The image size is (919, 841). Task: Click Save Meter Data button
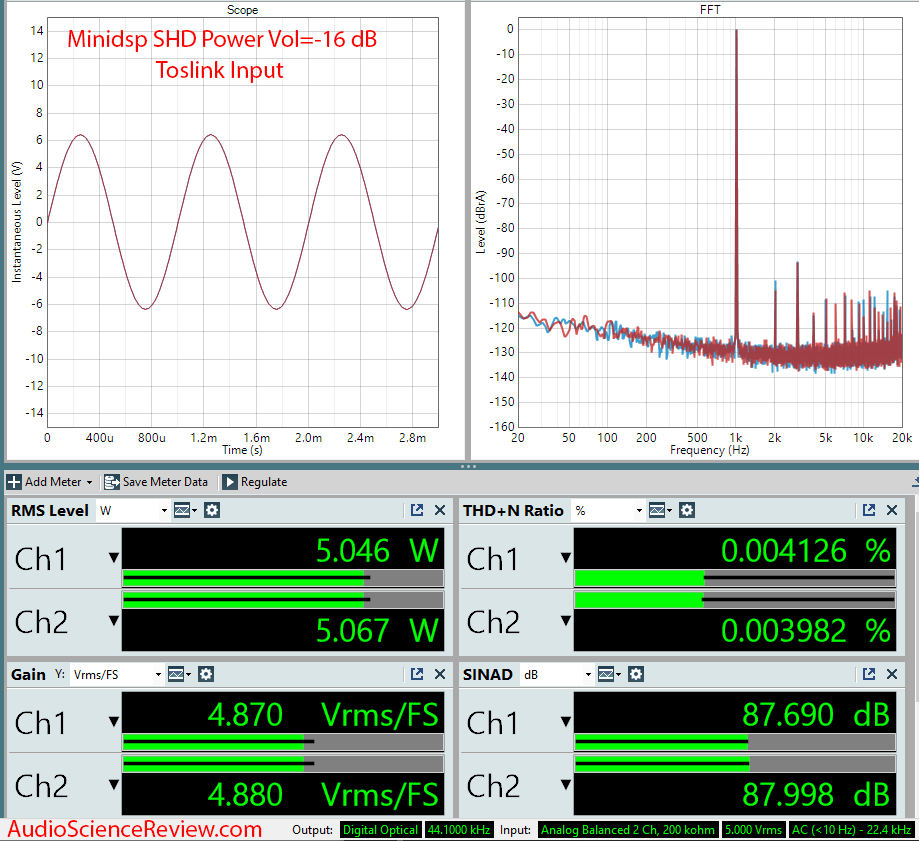click(x=156, y=482)
